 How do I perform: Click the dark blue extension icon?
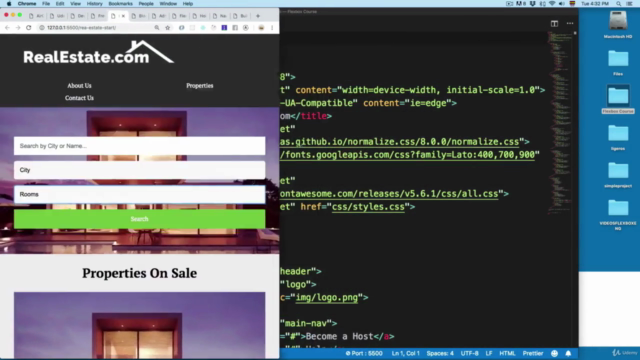coord(224,28)
